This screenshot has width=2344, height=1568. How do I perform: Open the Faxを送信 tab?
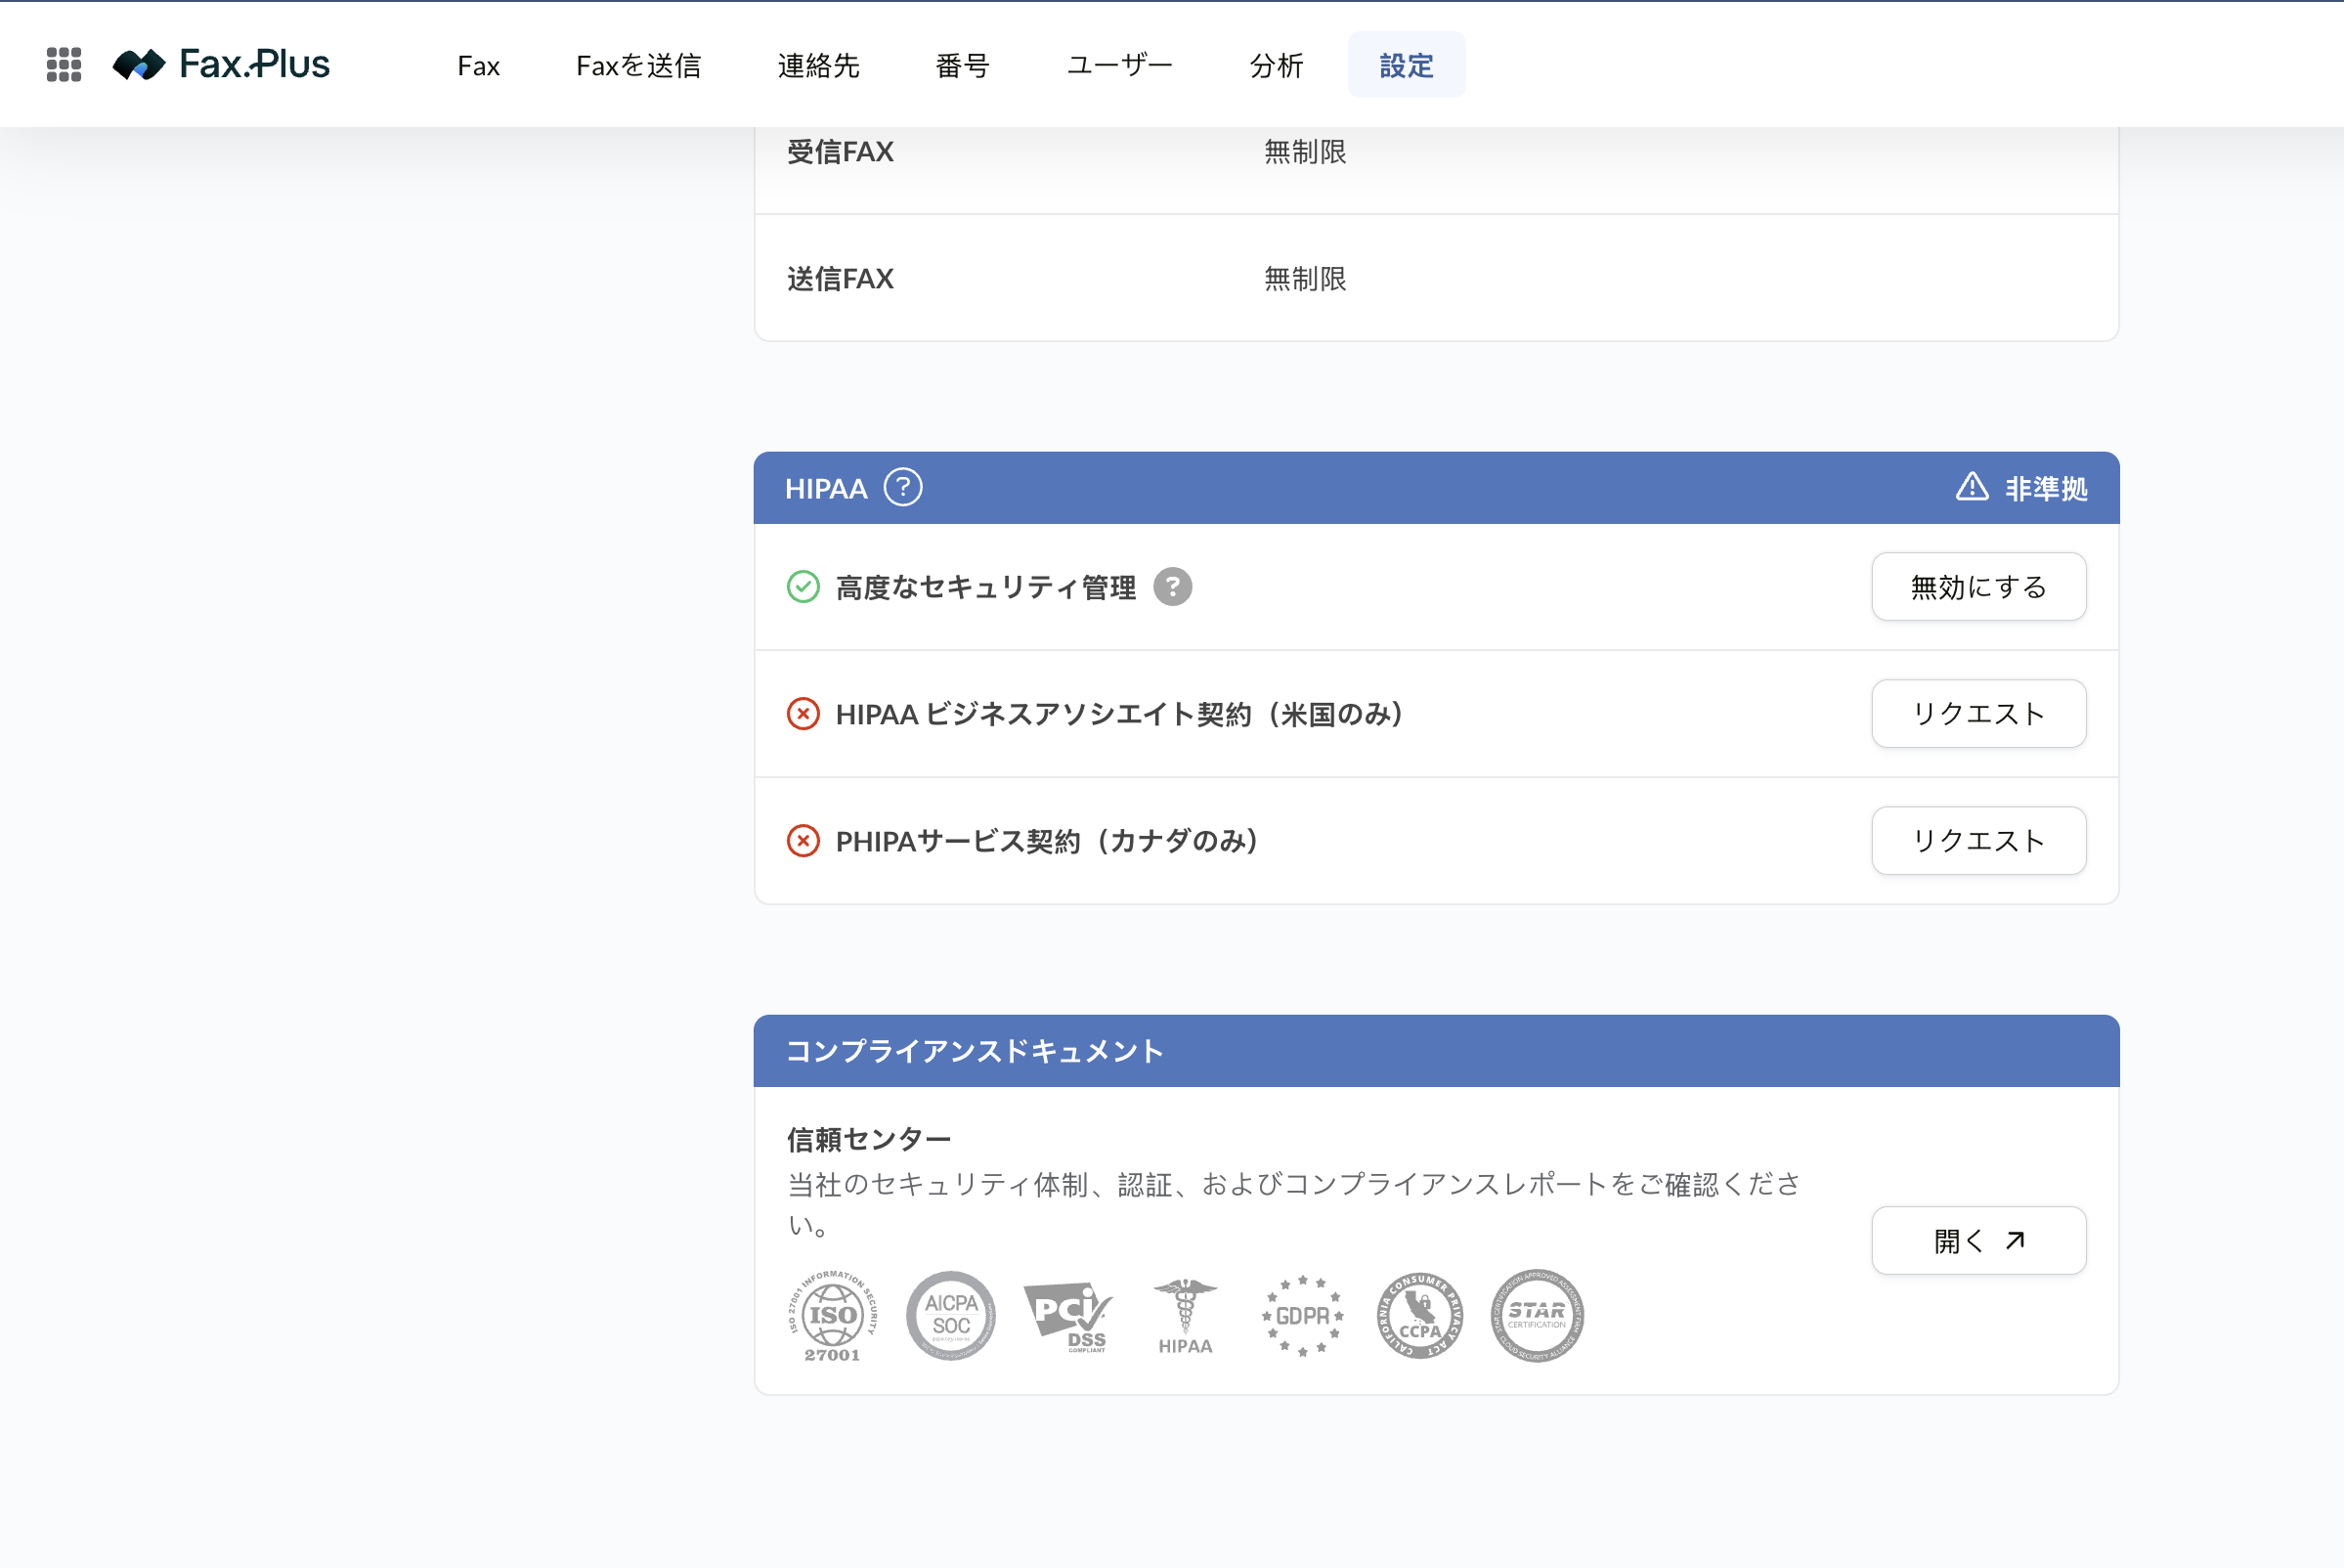[x=638, y=66]
